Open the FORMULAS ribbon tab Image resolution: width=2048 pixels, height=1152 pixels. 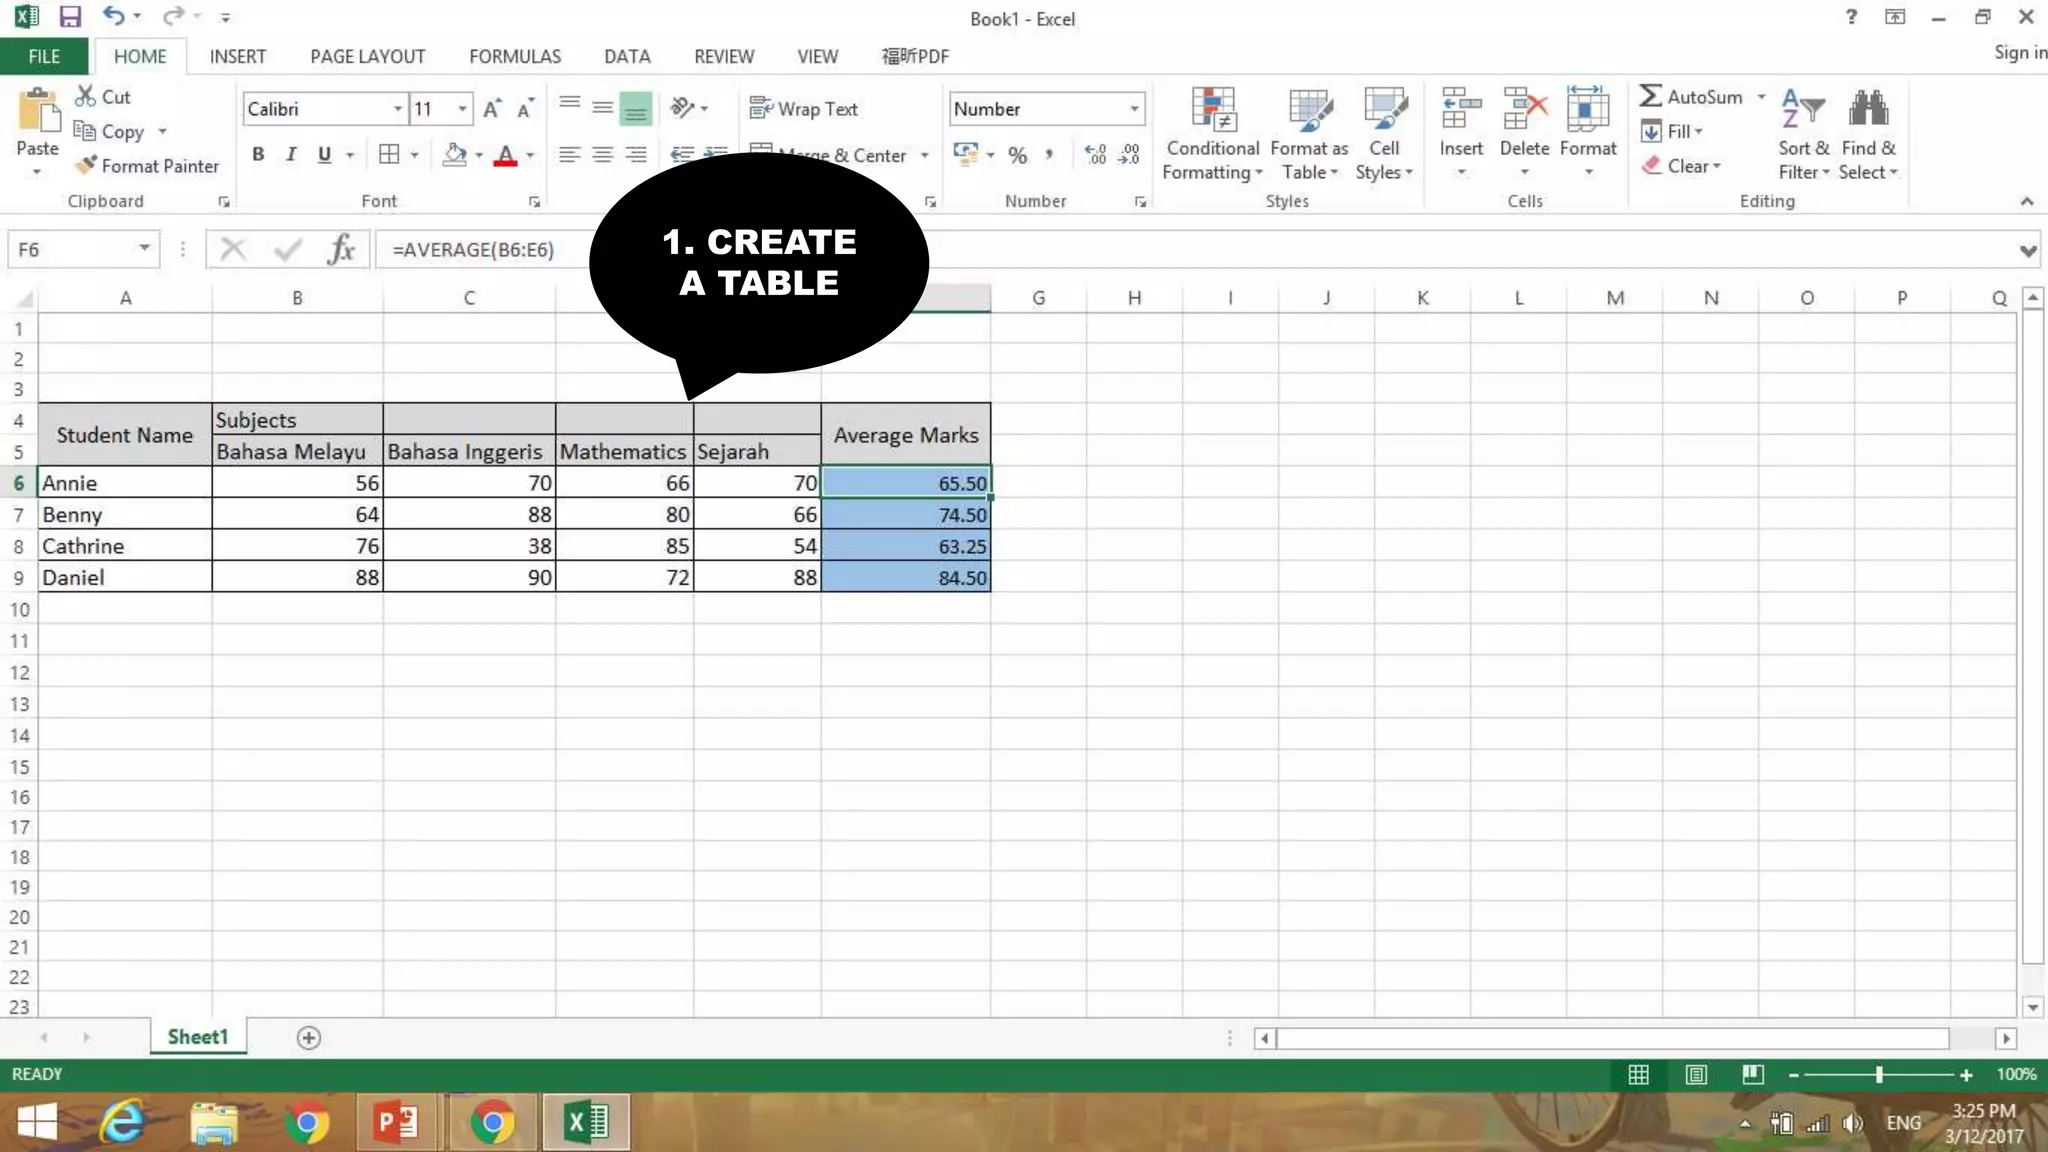[515, 56]
